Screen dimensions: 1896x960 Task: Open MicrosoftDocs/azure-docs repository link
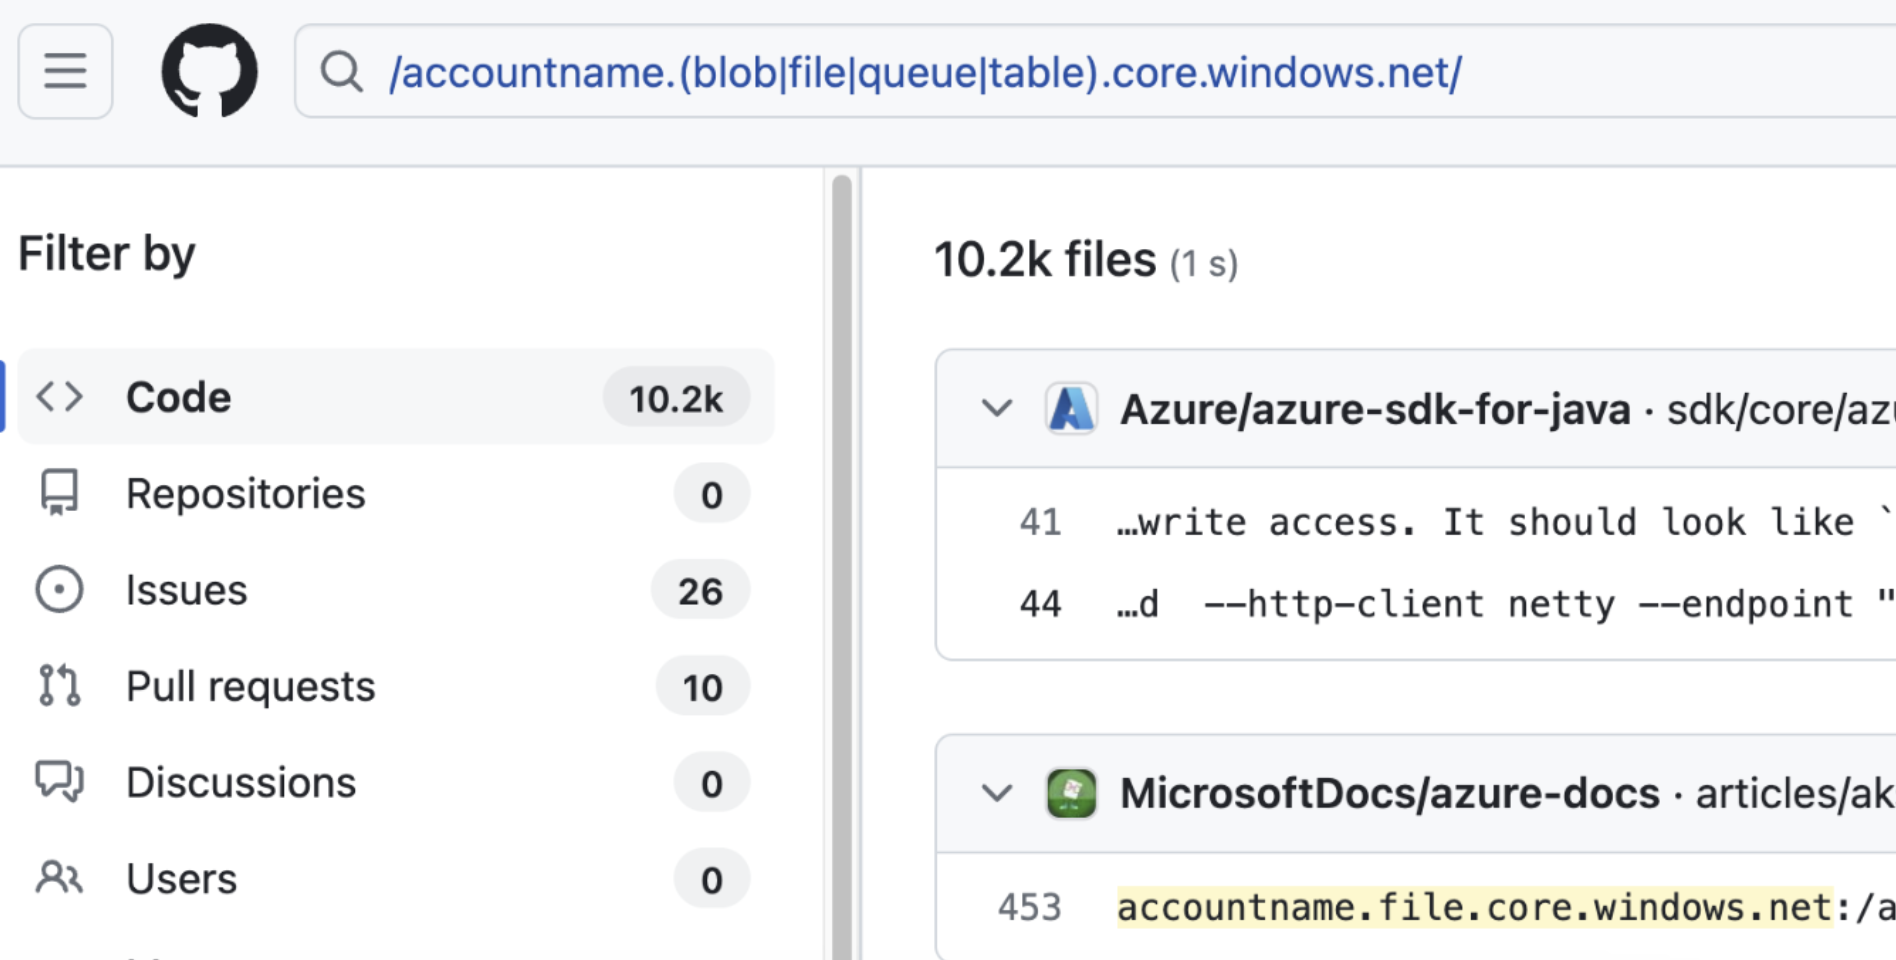(1389, 794)
